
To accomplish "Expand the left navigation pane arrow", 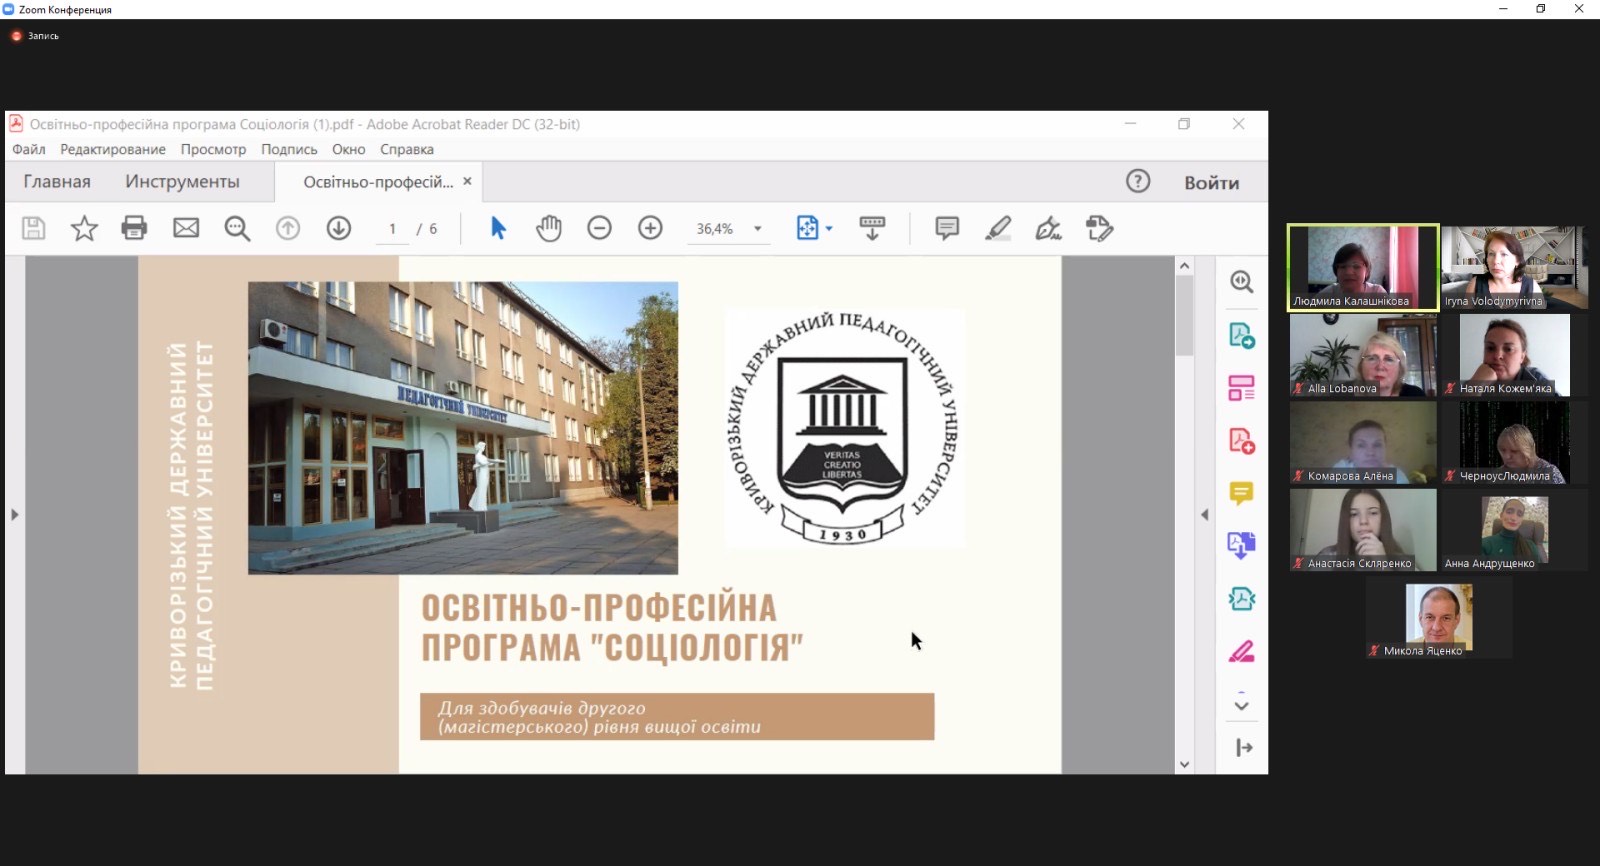I will (x=14, y=515).
